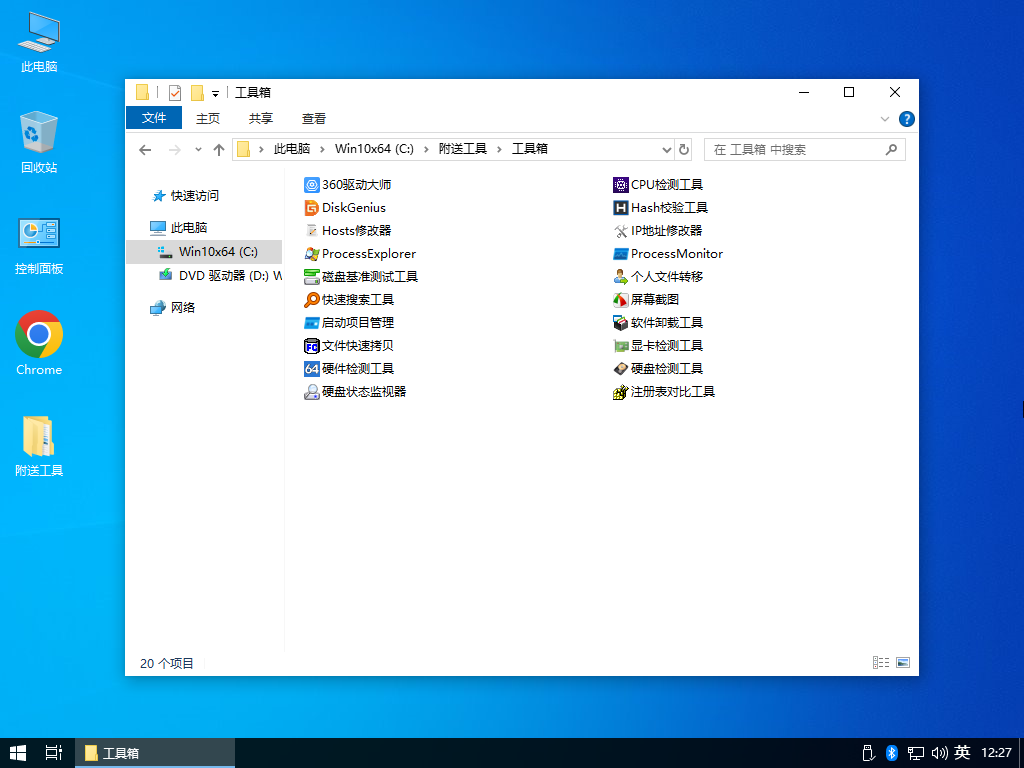Toggle the 英 input method indicator

tap(962, 752)
